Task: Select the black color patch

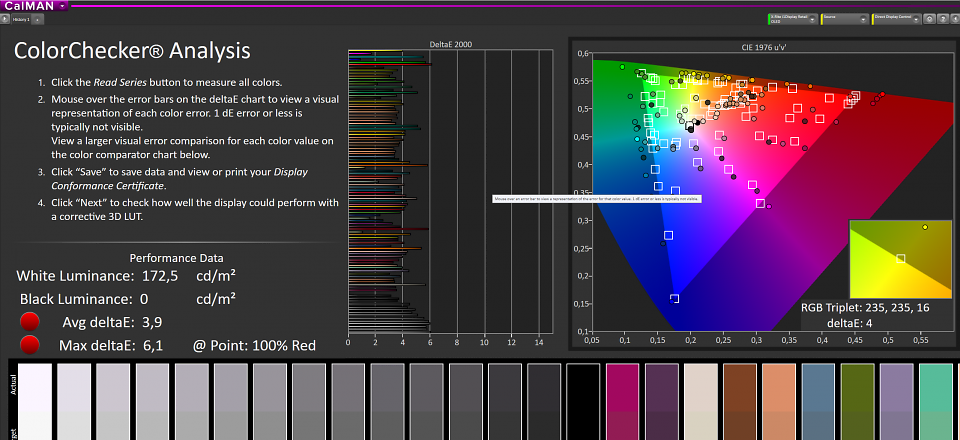Action: point(583,401)
